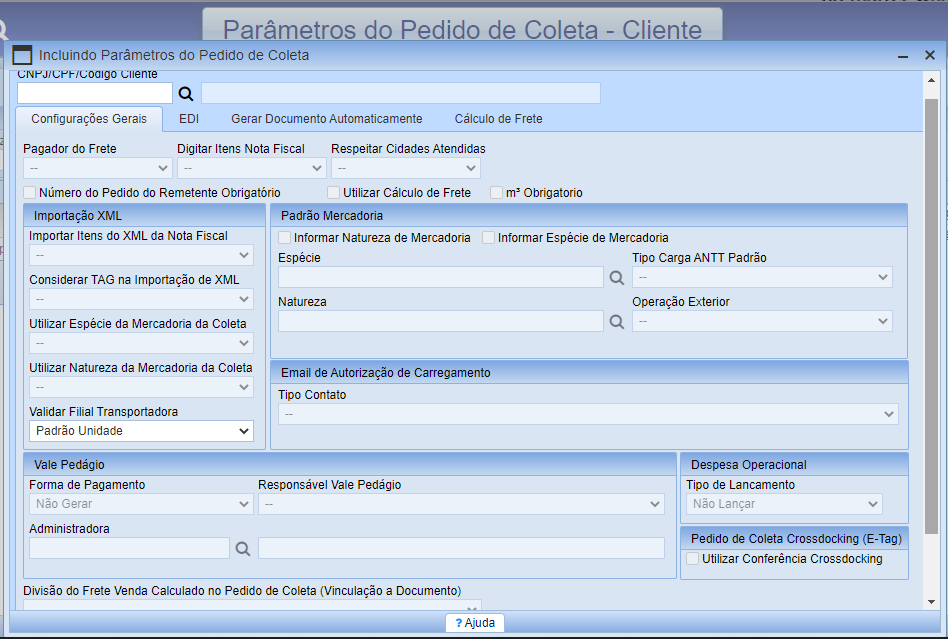
Task: Click the Pedido de Coleta Crossdocking (E-Tag) header
Action: coord(794,539)
